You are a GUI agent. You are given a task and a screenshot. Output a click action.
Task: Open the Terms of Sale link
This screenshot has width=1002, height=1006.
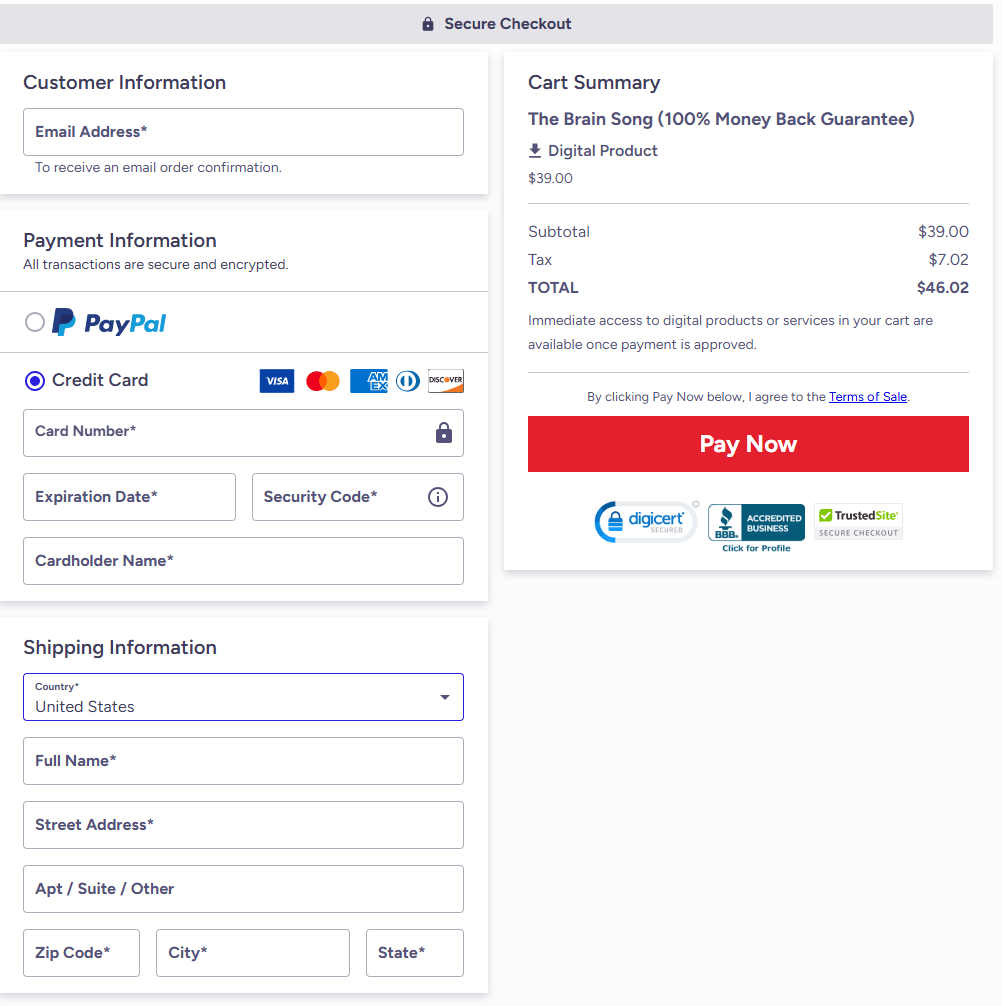coord(868,397)
